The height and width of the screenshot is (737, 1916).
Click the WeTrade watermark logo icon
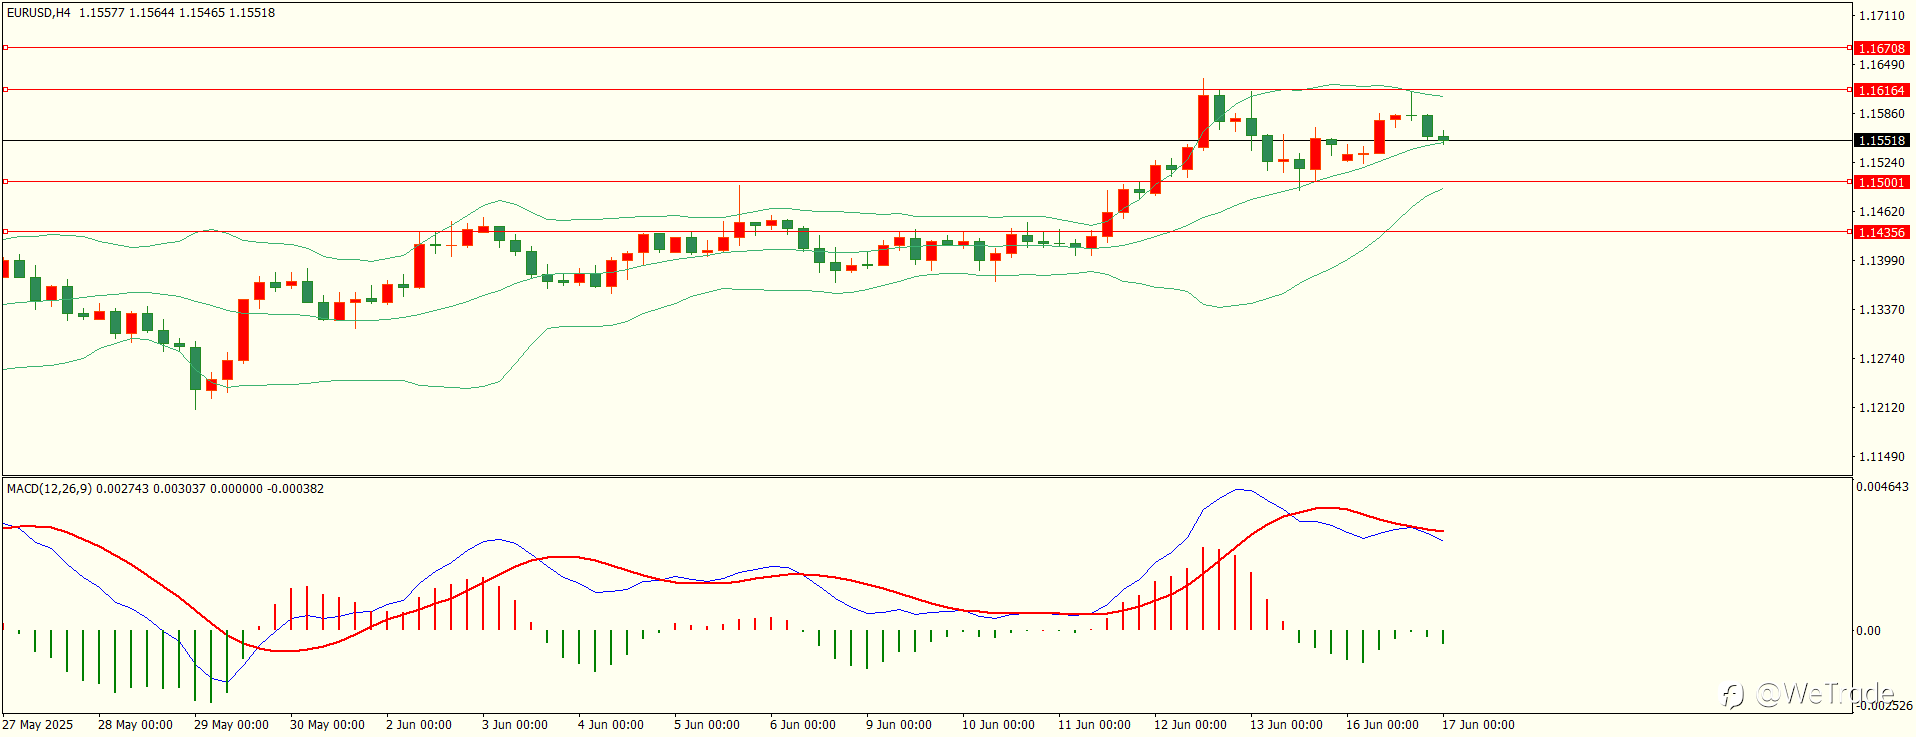[1732, 694]
